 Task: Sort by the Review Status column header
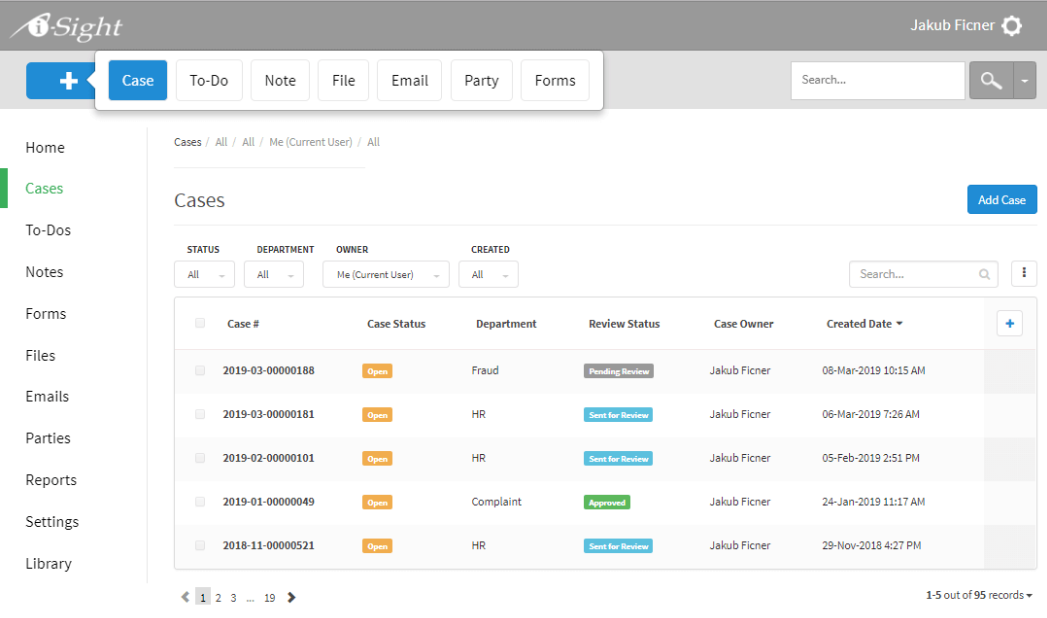(624, 324)
